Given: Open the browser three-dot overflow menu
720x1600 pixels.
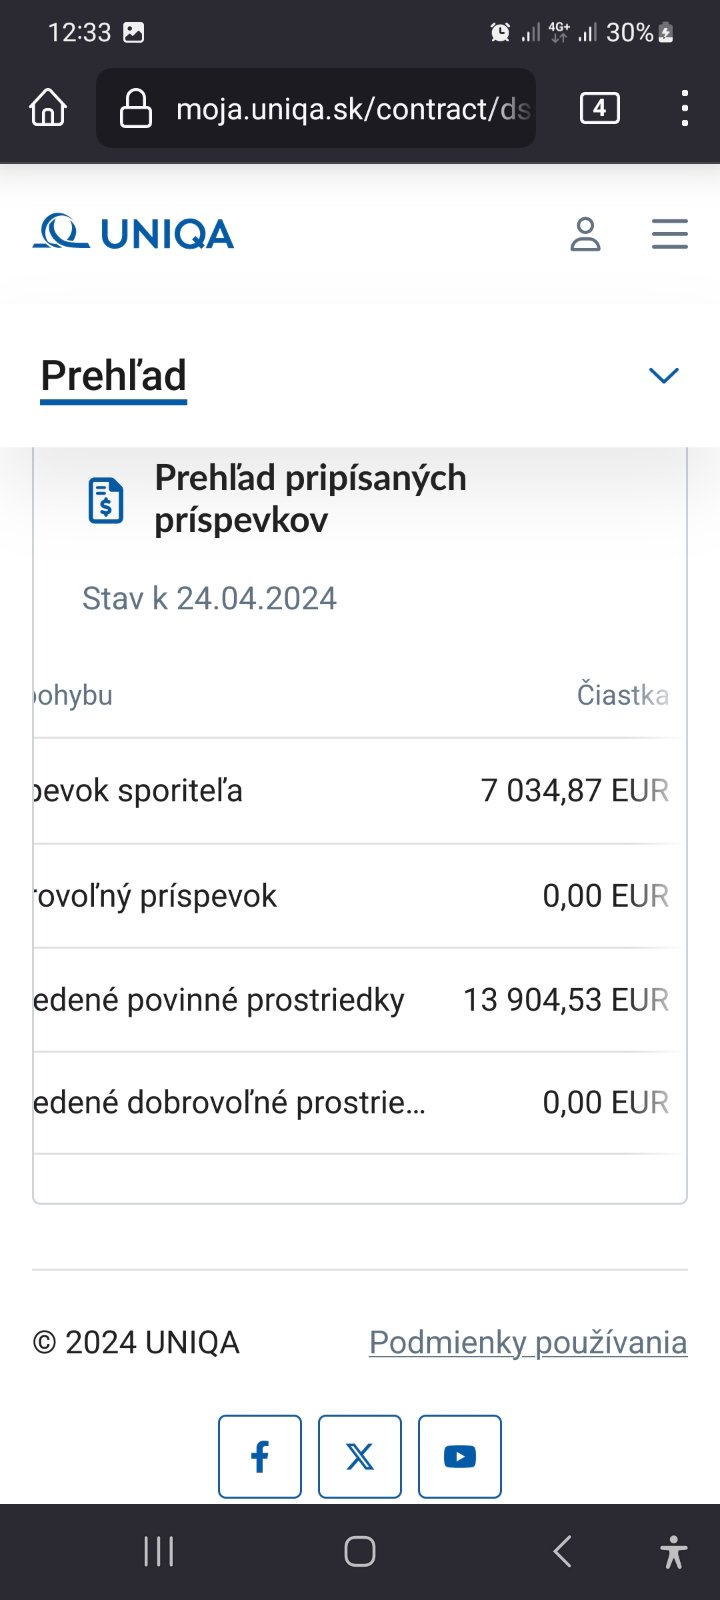Looking at the screenshot, I should coord(684,108).
